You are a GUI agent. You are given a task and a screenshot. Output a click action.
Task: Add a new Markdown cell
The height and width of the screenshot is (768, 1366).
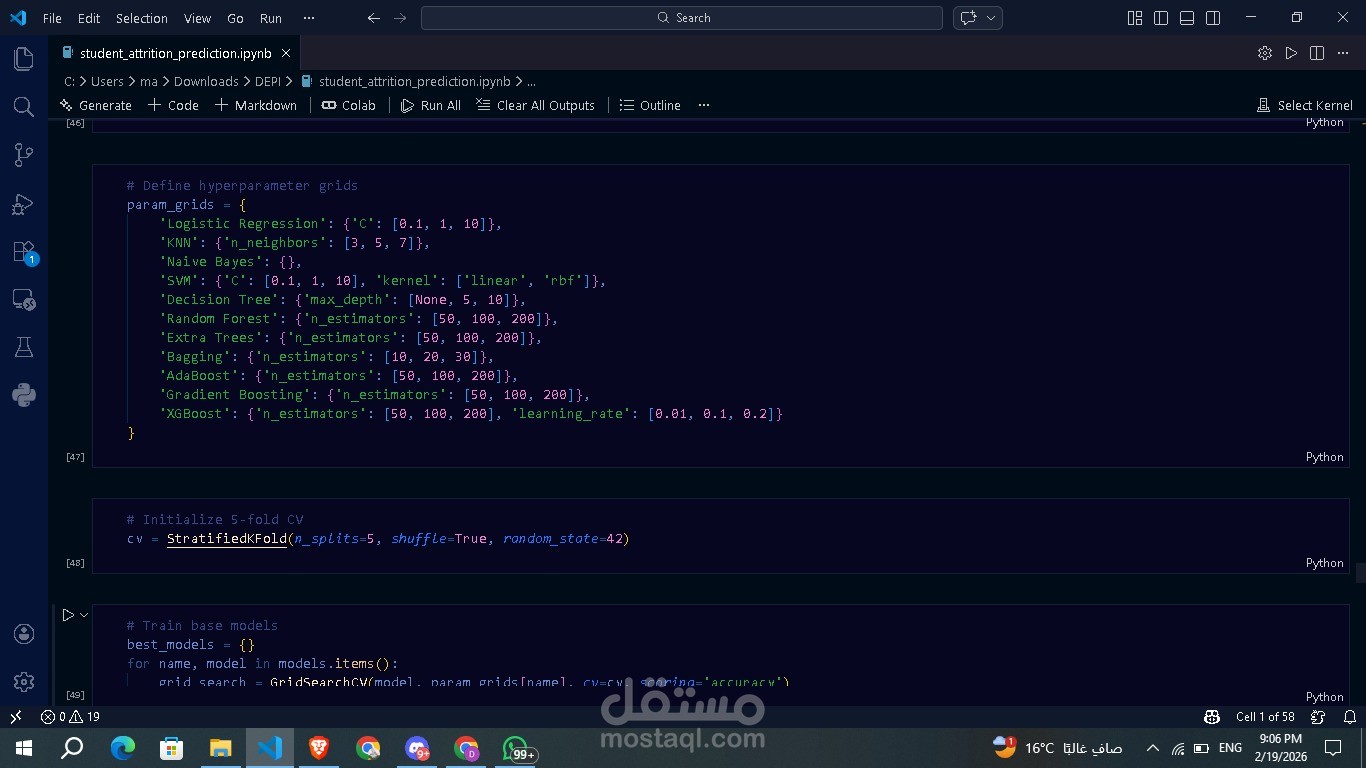tap(256, 105)
